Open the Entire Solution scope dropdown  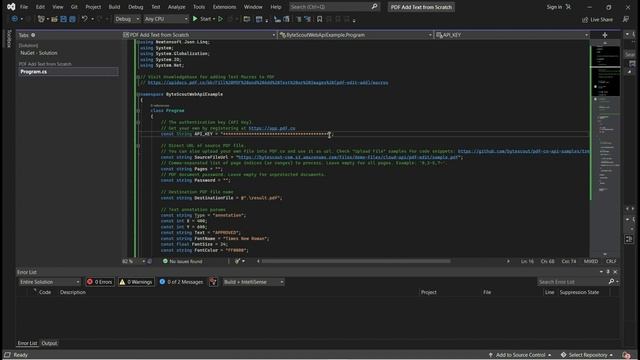[x=49, y=282]
